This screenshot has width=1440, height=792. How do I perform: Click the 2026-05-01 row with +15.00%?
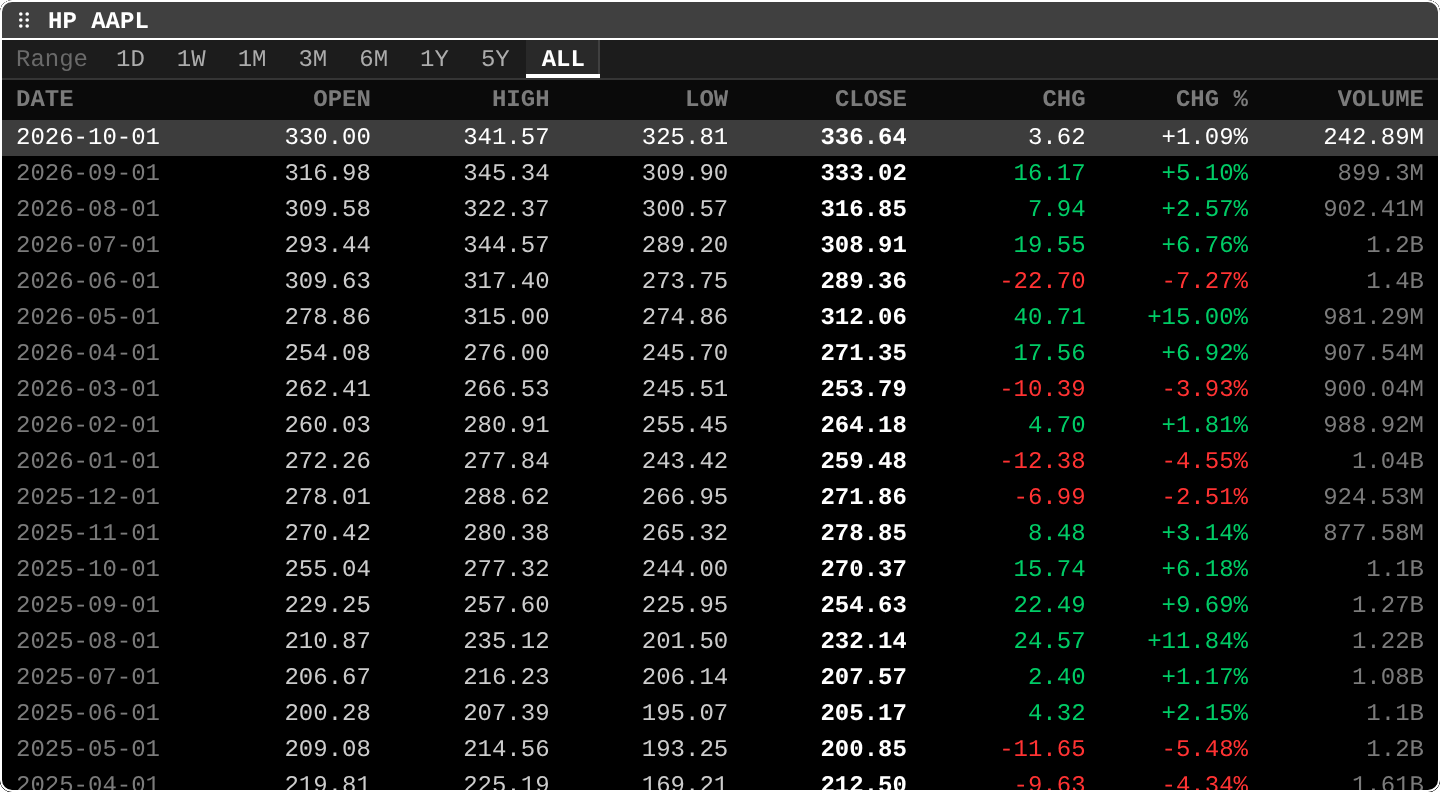pos(720,317)
